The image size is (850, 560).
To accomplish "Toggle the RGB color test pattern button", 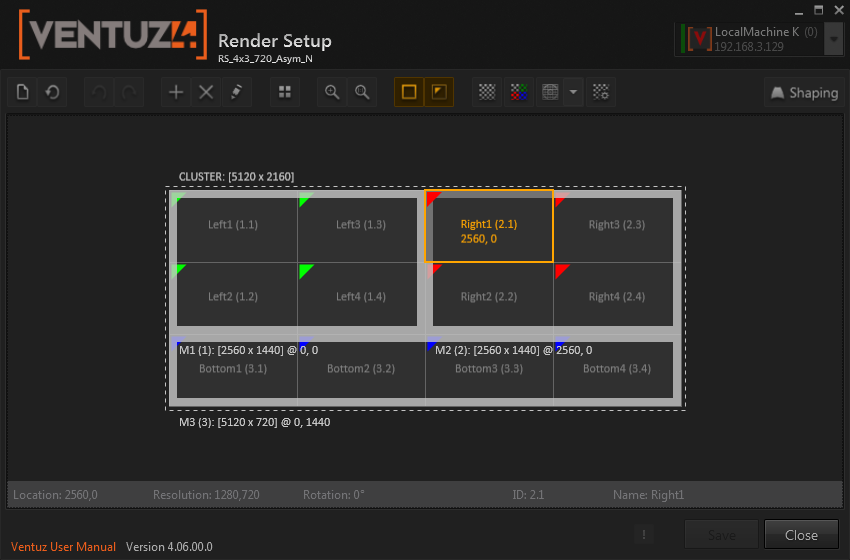I will click(x=517, y=92).
